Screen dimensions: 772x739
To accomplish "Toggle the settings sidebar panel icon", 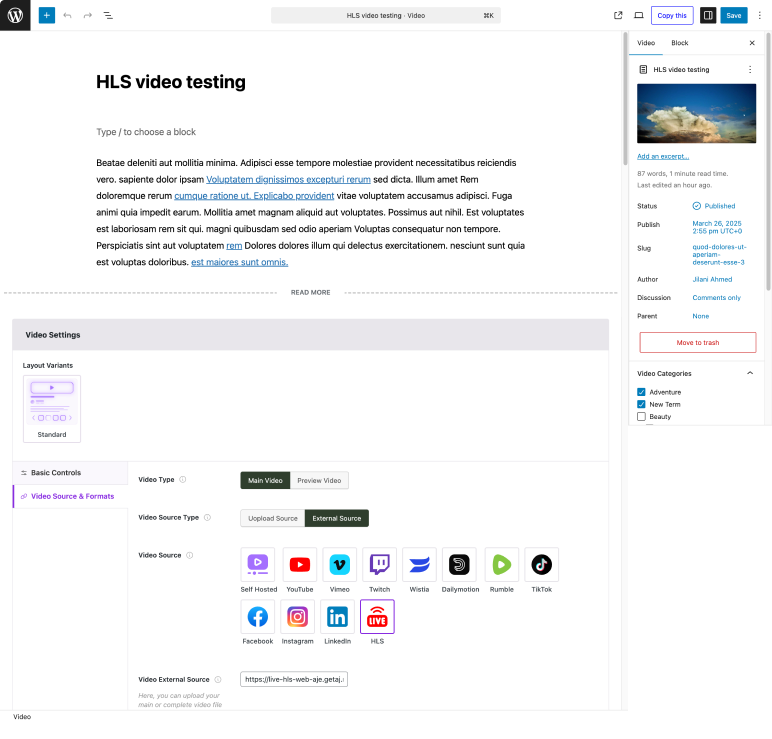I will pos(708,16).
